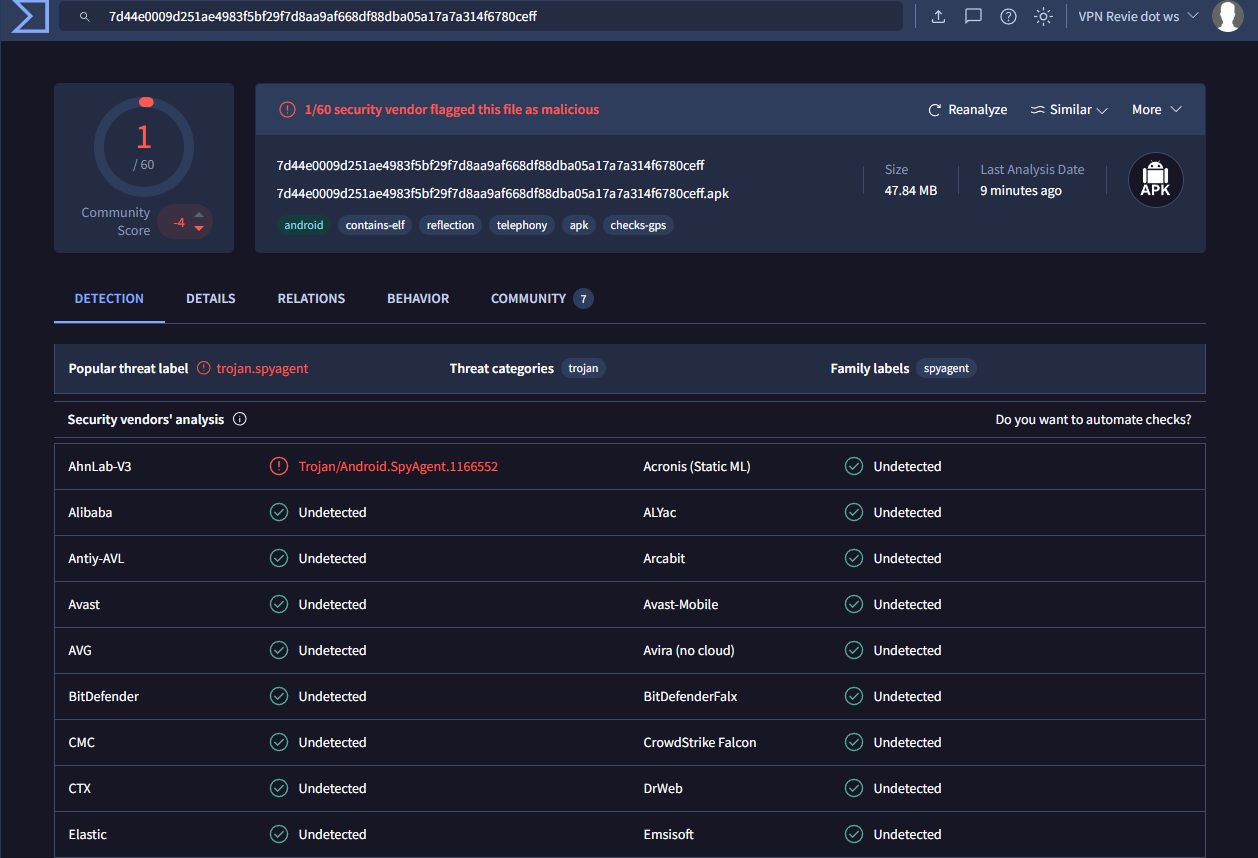This screenshot has width=1258, height=858.
Task: Click the 47.84 MB size value
Action: point(911,190)
